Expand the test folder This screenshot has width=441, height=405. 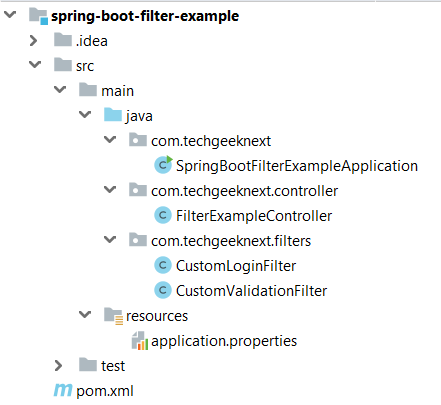[58, 366]
